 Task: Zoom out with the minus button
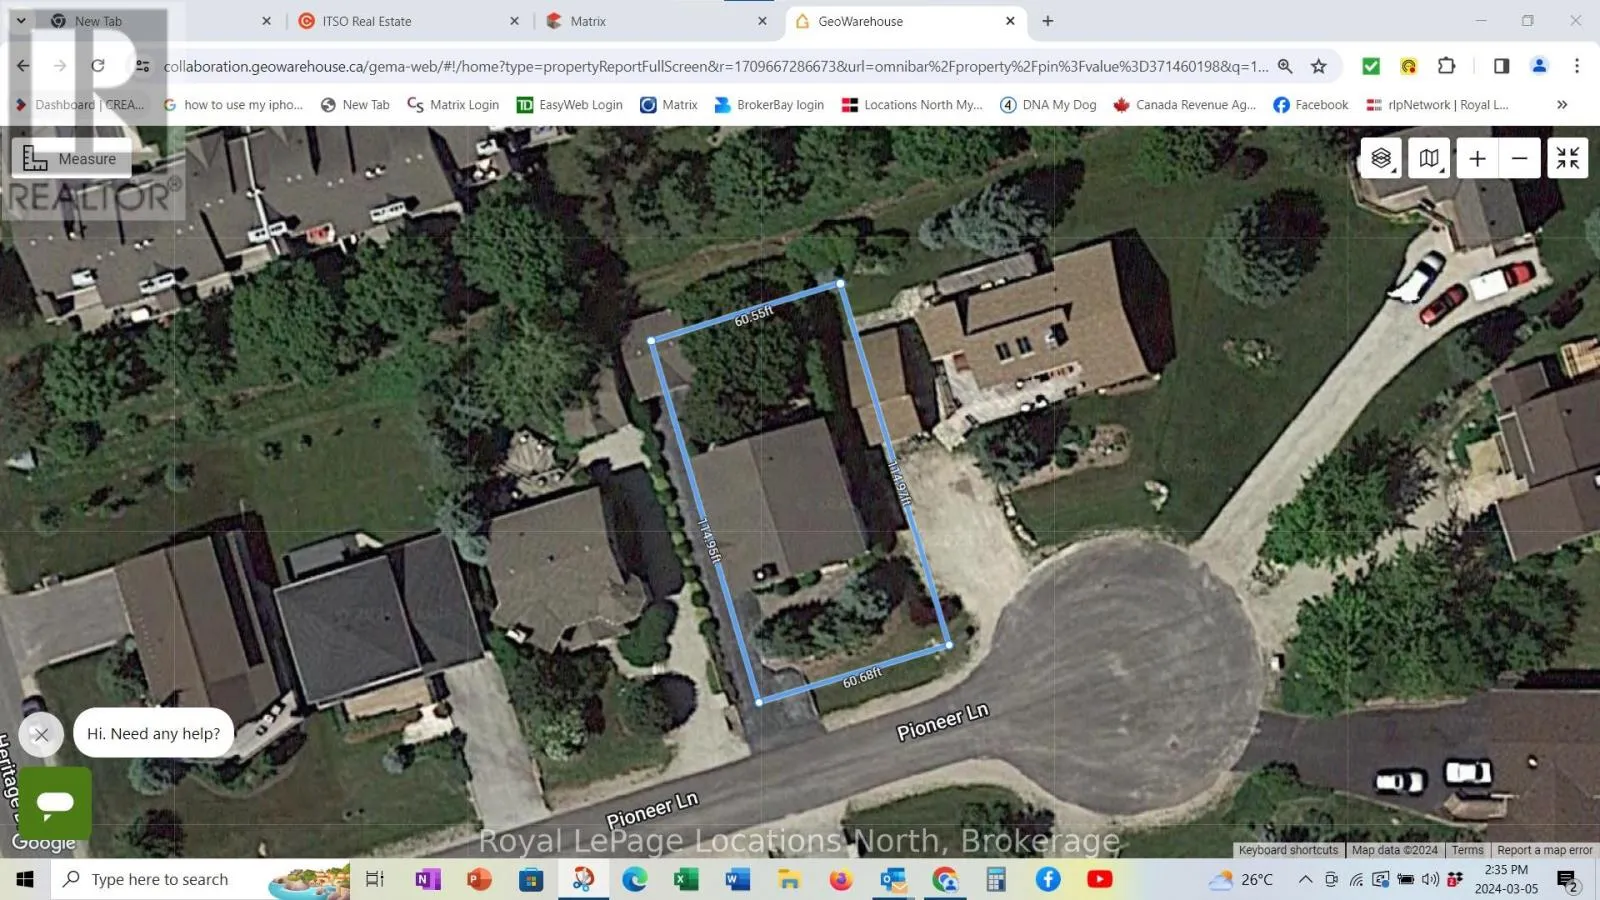pyautogui.click(x=1519, y=158)
